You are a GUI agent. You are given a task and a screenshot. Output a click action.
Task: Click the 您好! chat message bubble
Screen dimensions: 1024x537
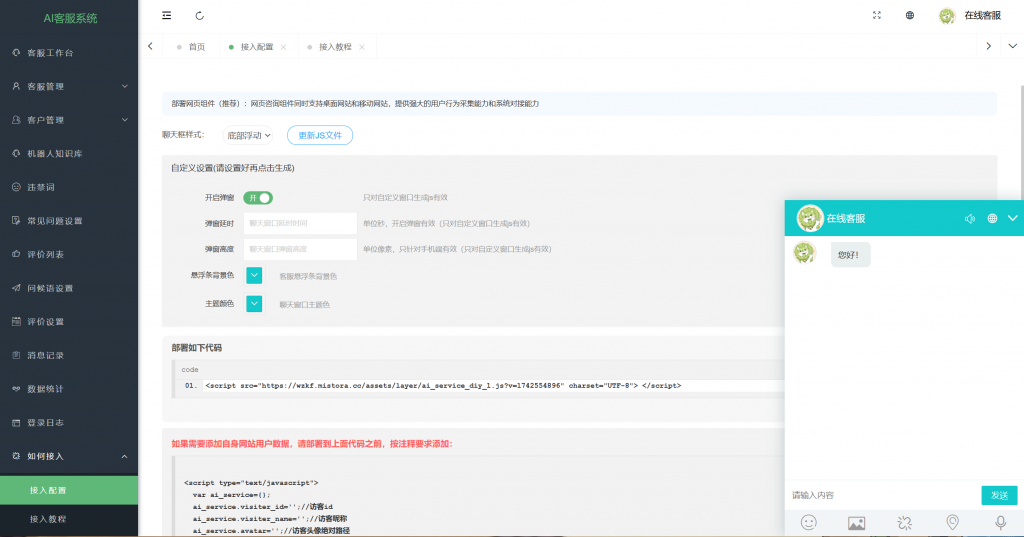(850, 255)
